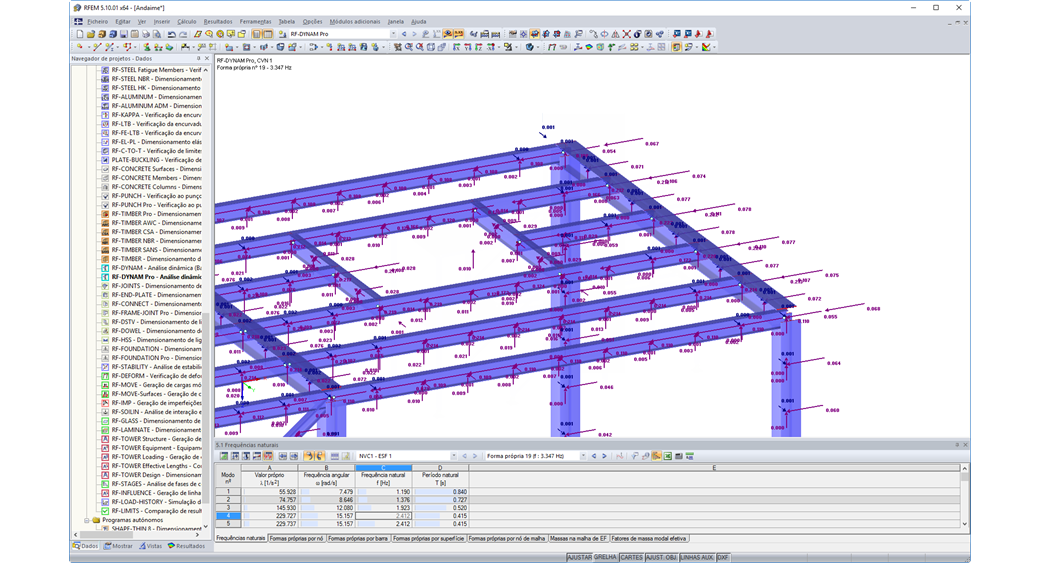Click the Redo arrow icon
The height and width of the screenshot is (563, 1040).
(x=182, y=34)
